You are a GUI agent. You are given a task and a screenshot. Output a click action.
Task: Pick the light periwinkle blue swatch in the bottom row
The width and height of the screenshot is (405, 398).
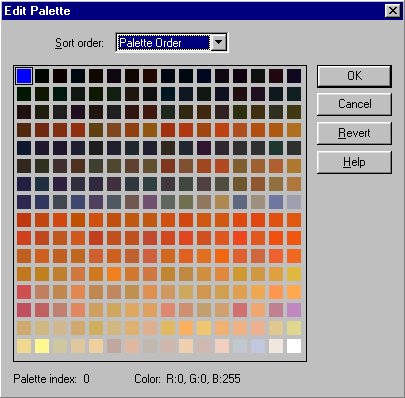(258, 346)
